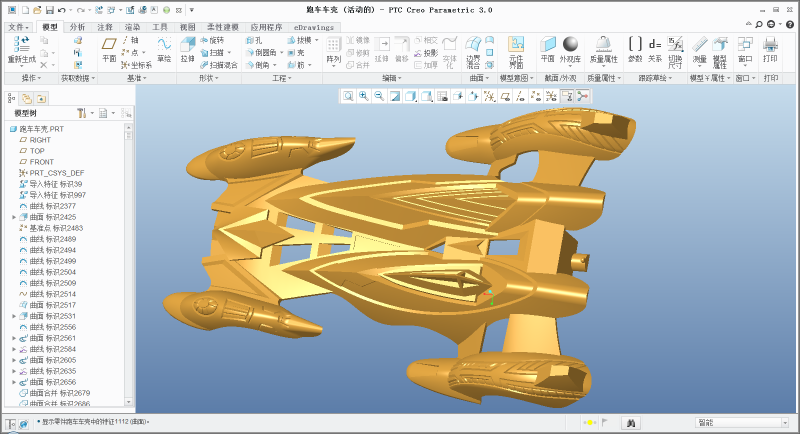This screenshot has height=434, width=800.
Task: Select the Shell (壳) tool
Action: click(296, 53)
